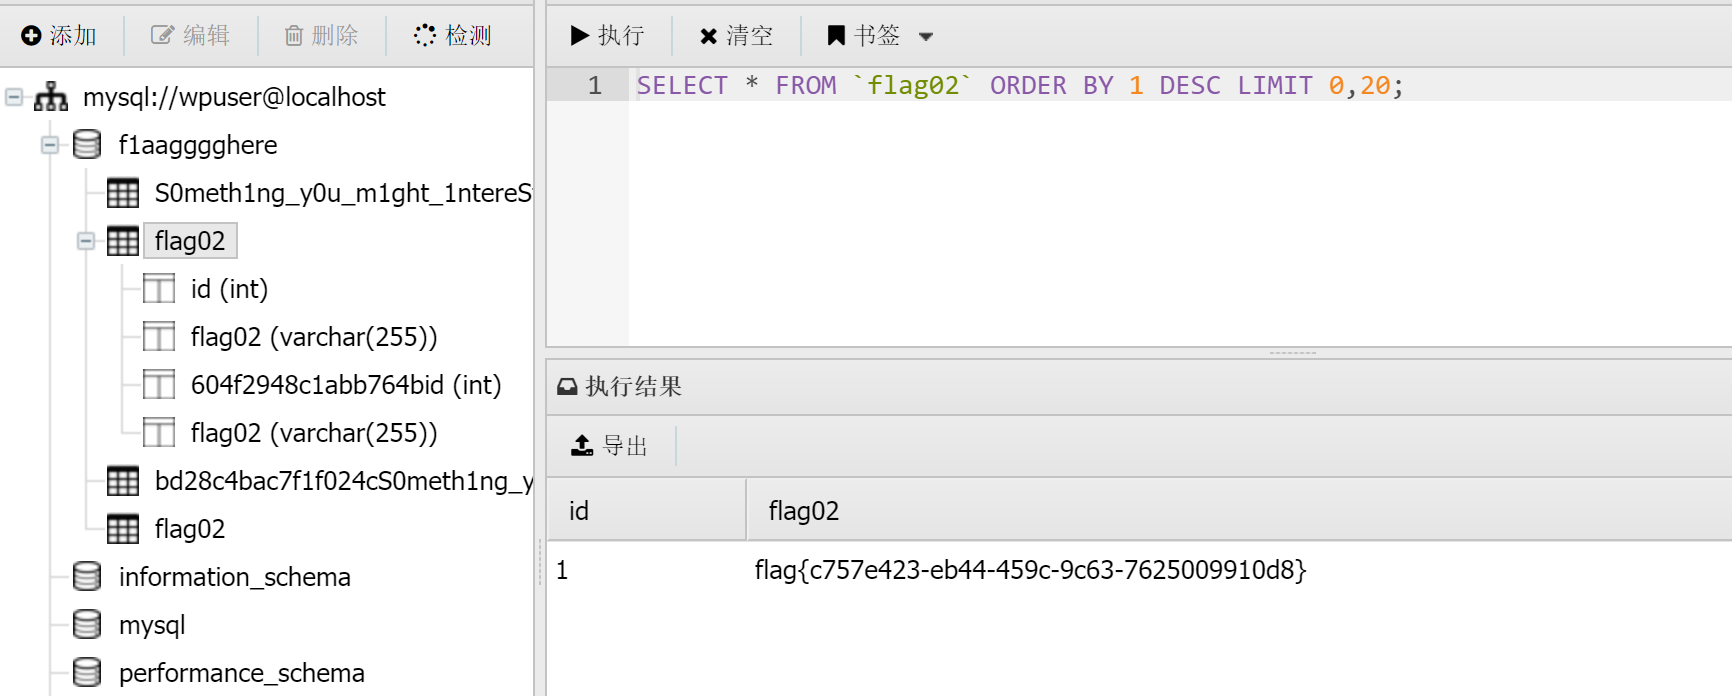Click the information_schema database icon
1732x696 pixels.
[87, 577]
